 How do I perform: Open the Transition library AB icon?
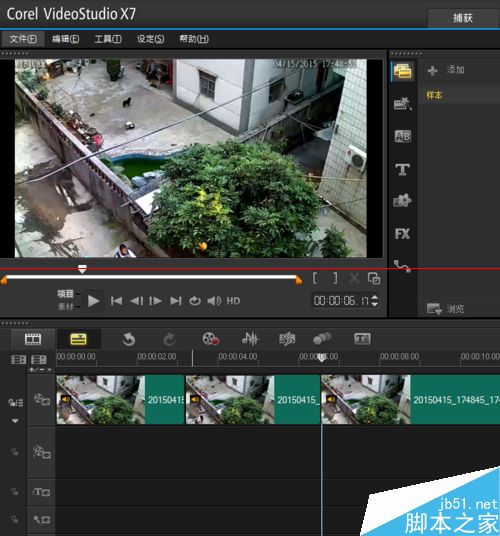coord(402,136)
